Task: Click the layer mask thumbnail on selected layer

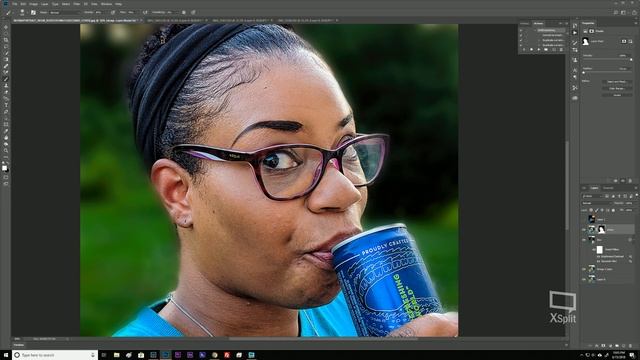Action: (602, 229)
